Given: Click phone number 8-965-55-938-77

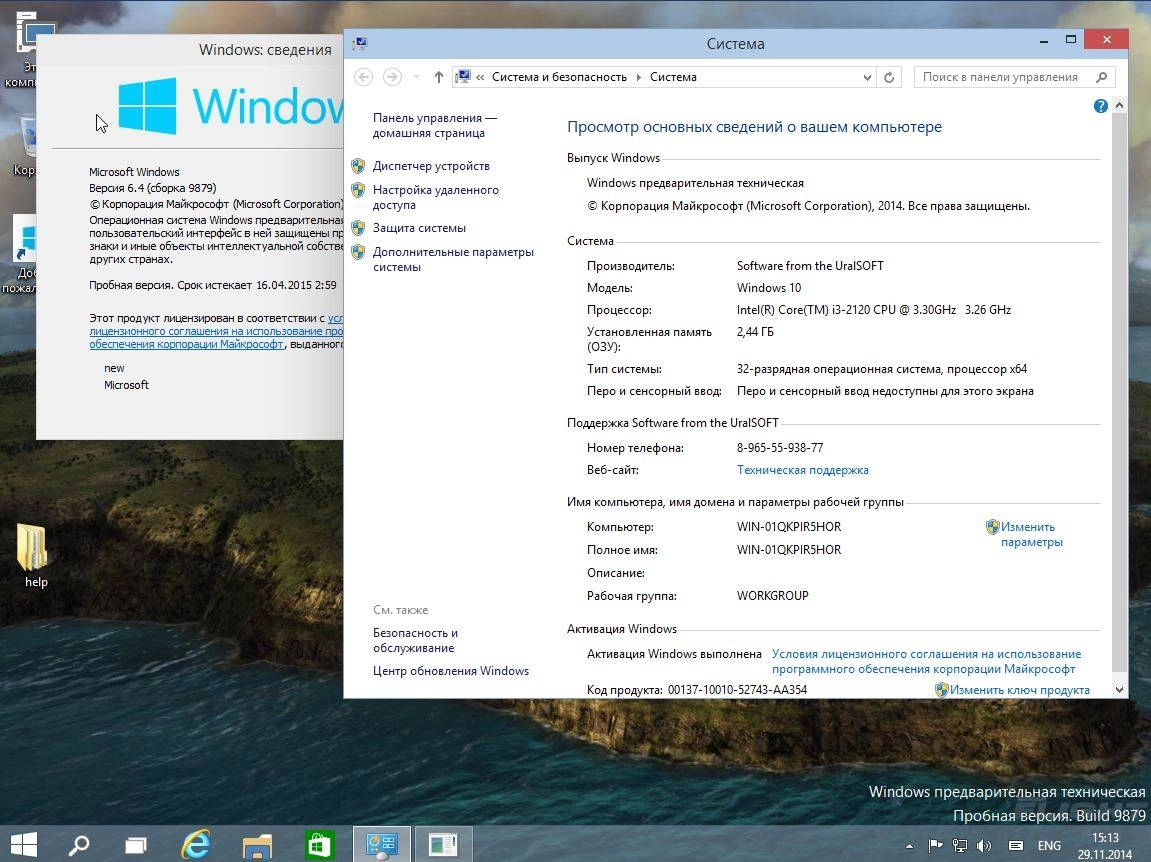Looking at the screenshot, I should tap(780, 448).
